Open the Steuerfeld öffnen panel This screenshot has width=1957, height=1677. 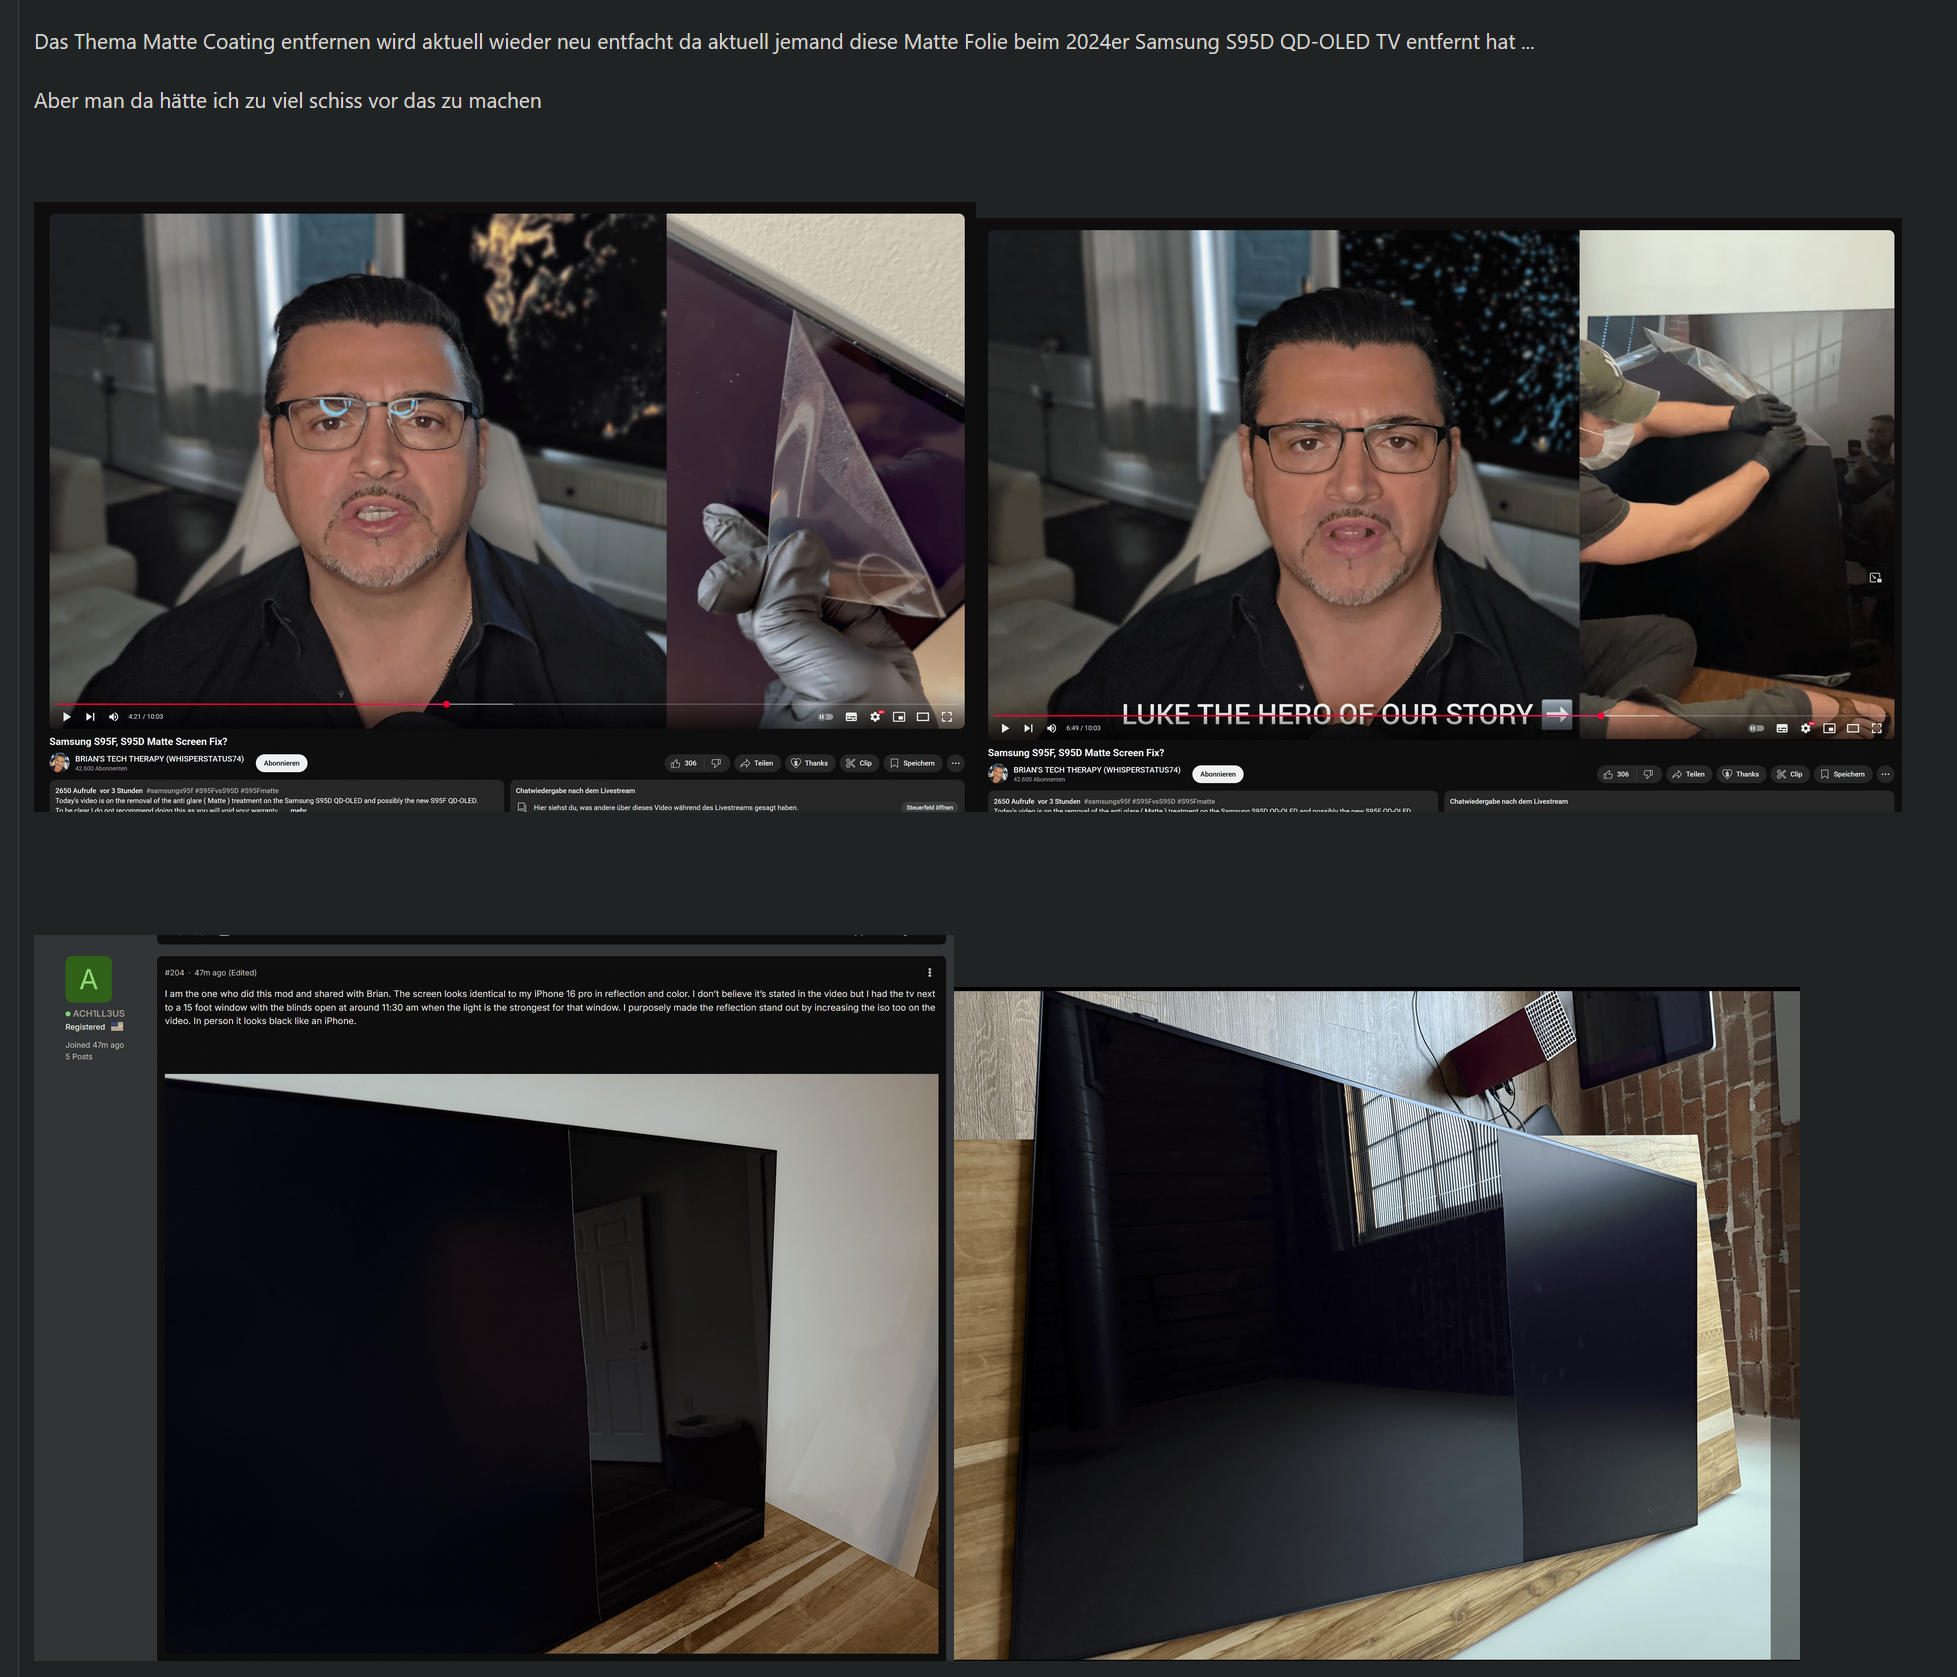click(928, 807)
